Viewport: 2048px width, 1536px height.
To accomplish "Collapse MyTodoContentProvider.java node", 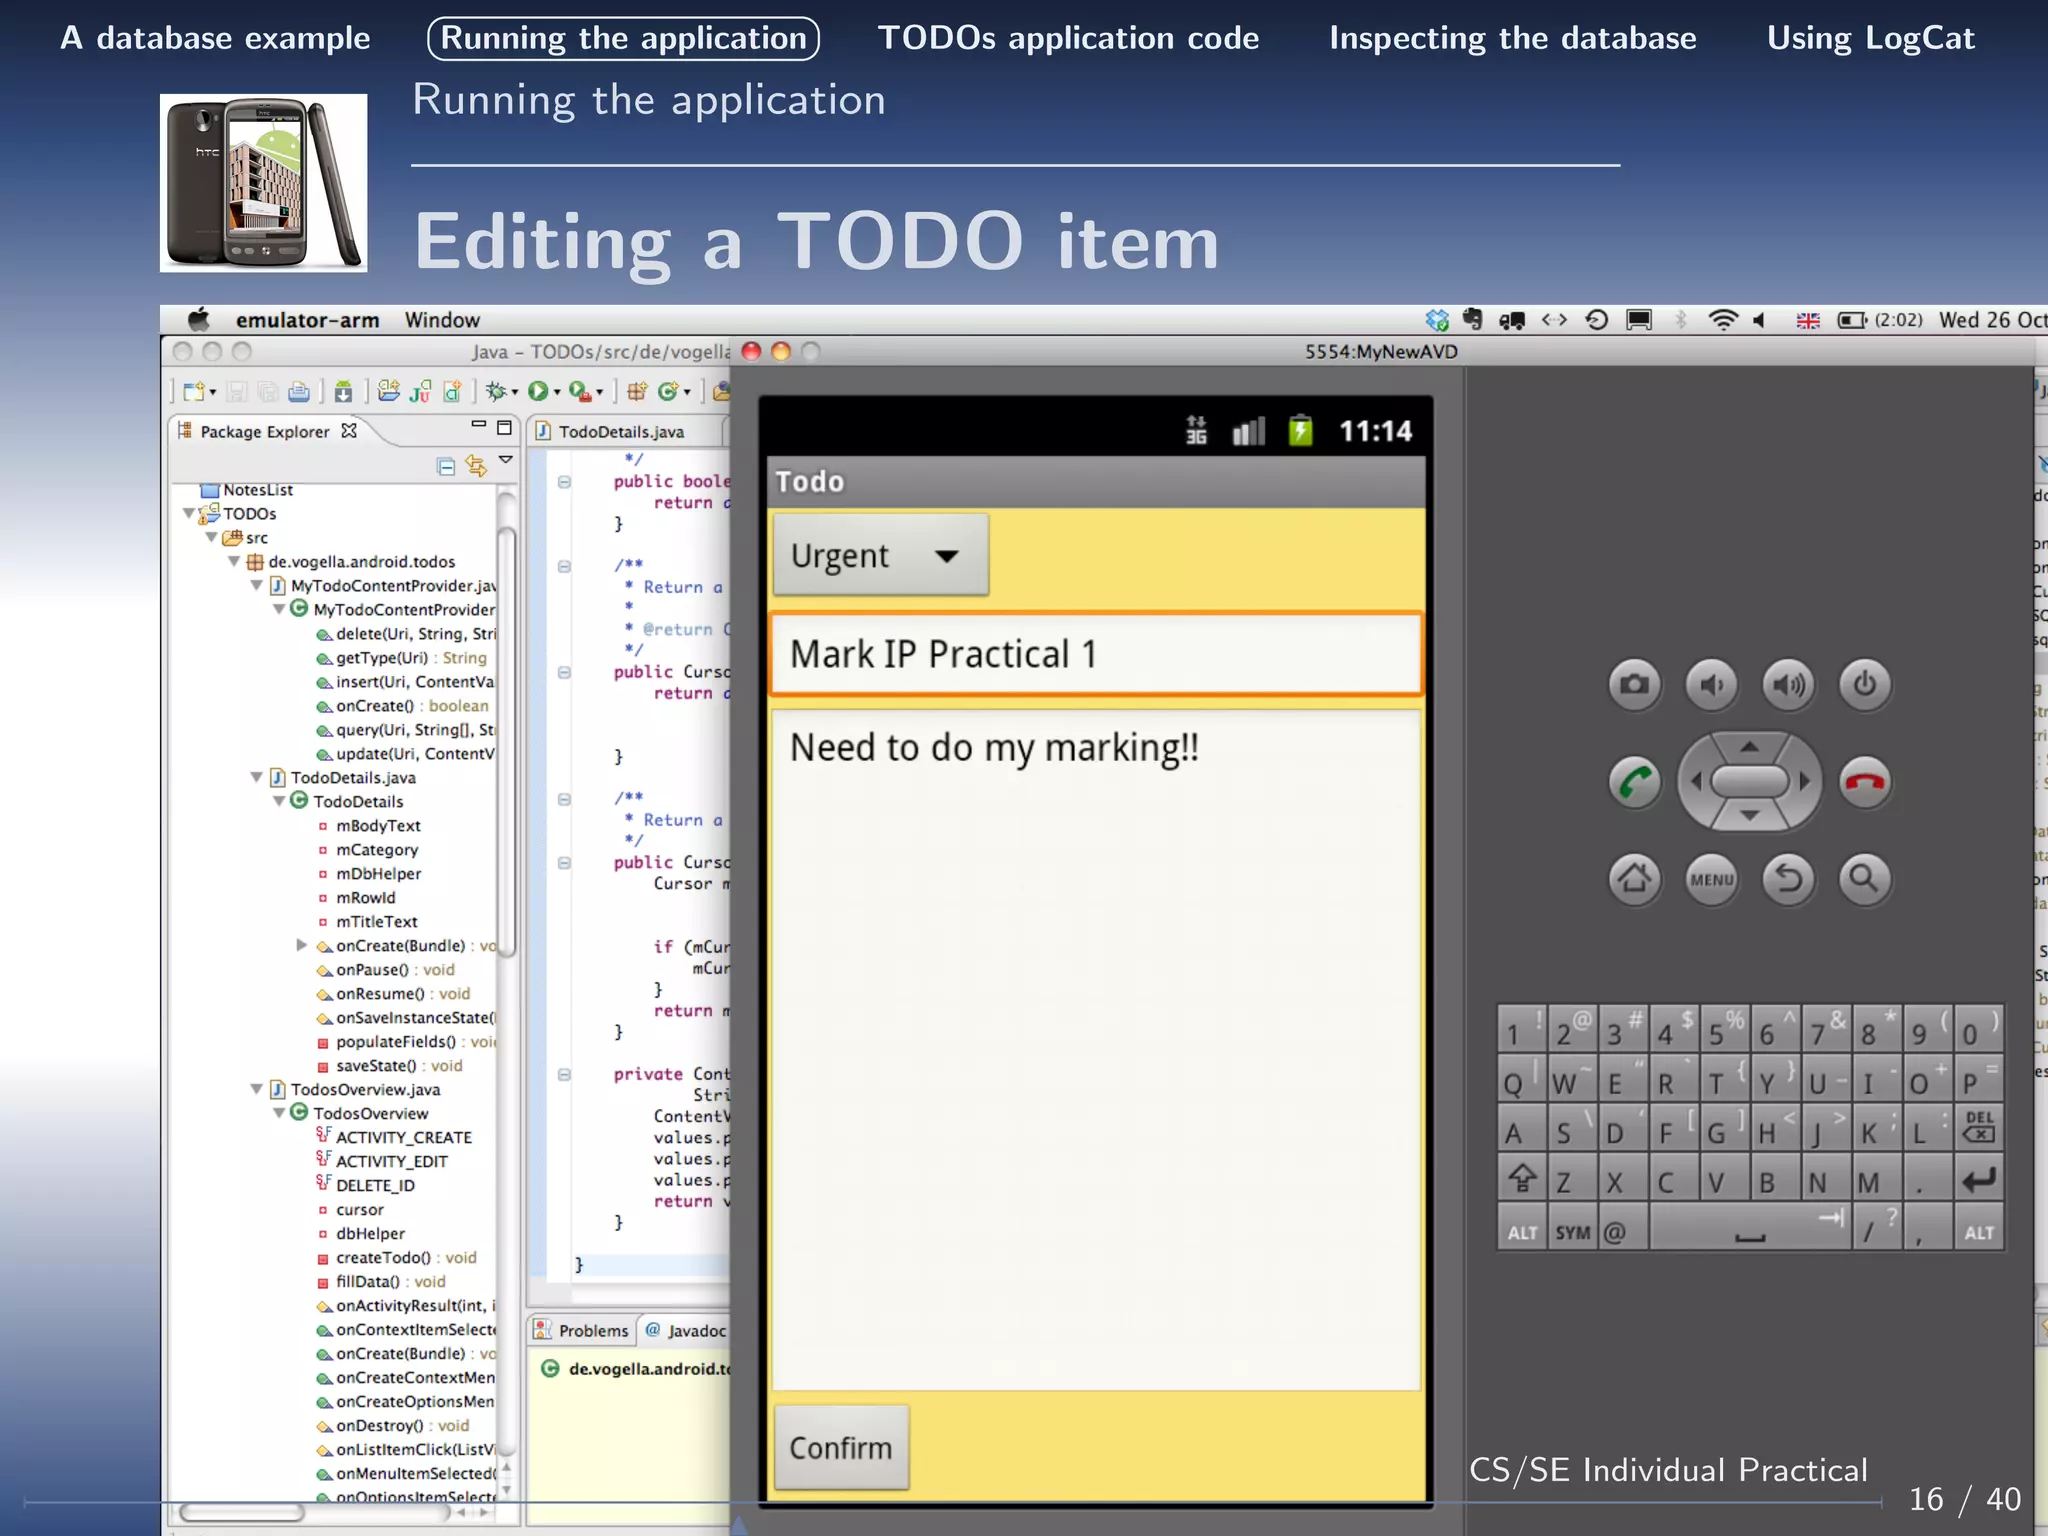I will tap(257, 585).
